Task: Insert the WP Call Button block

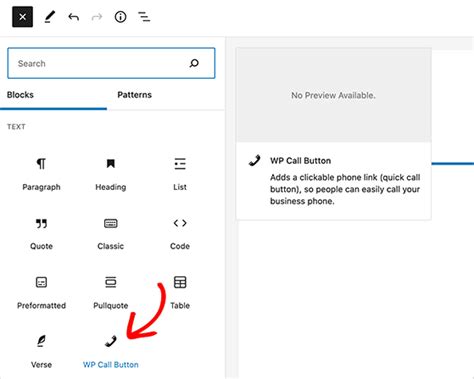Action: (111, 352)
